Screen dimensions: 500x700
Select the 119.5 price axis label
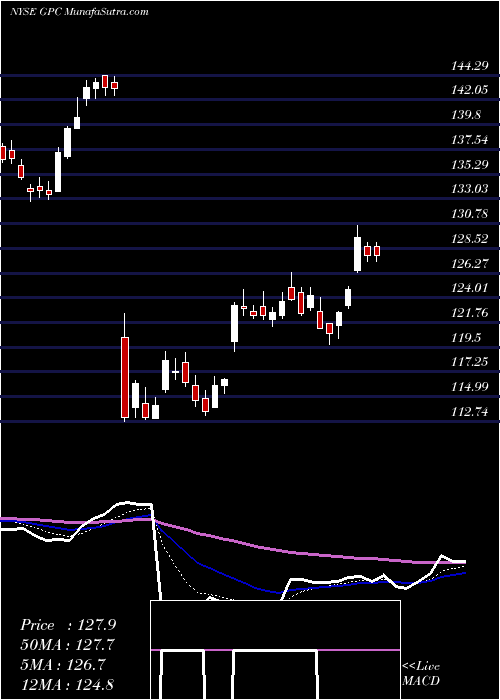pos(466,338)
